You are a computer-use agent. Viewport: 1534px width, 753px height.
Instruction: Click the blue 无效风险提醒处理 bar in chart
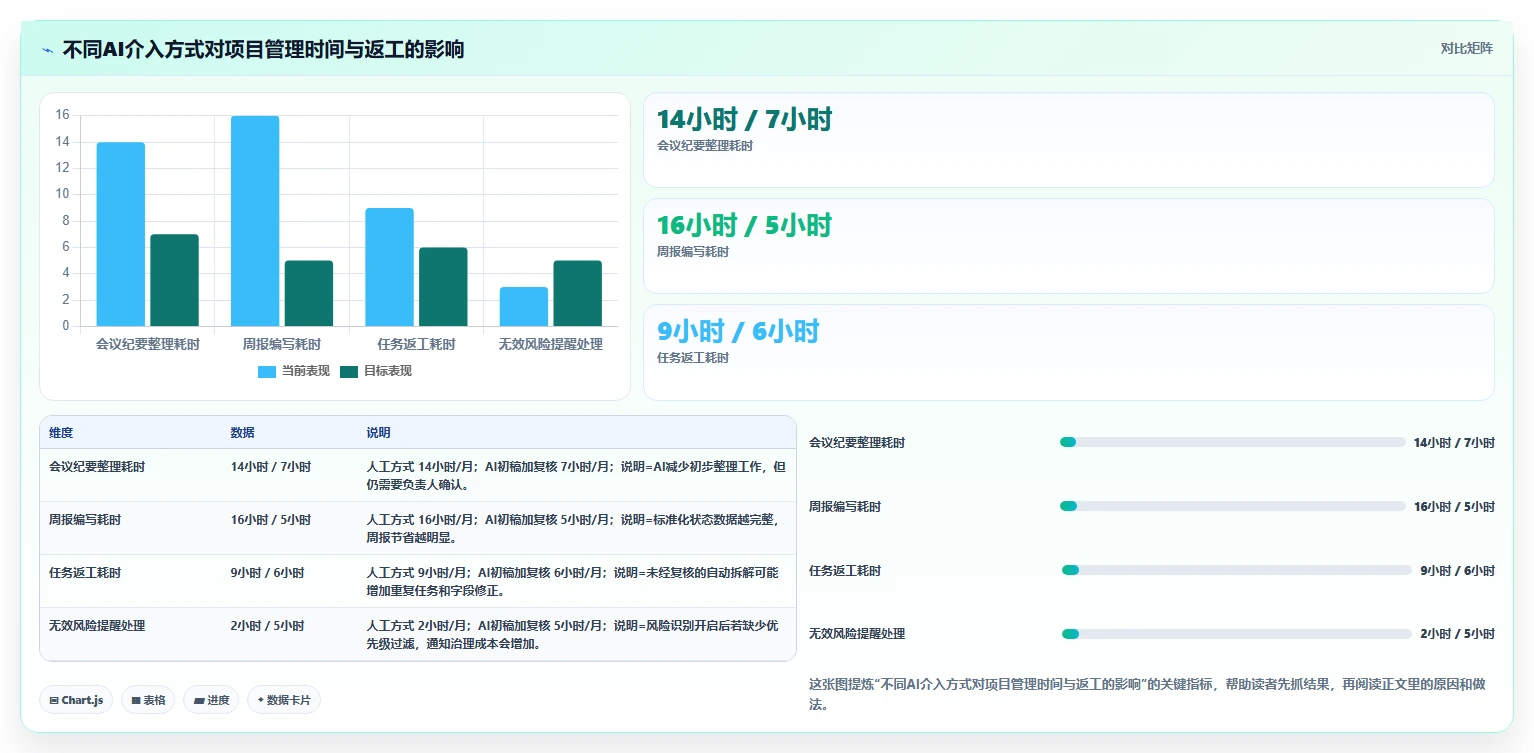coord(524,306)
